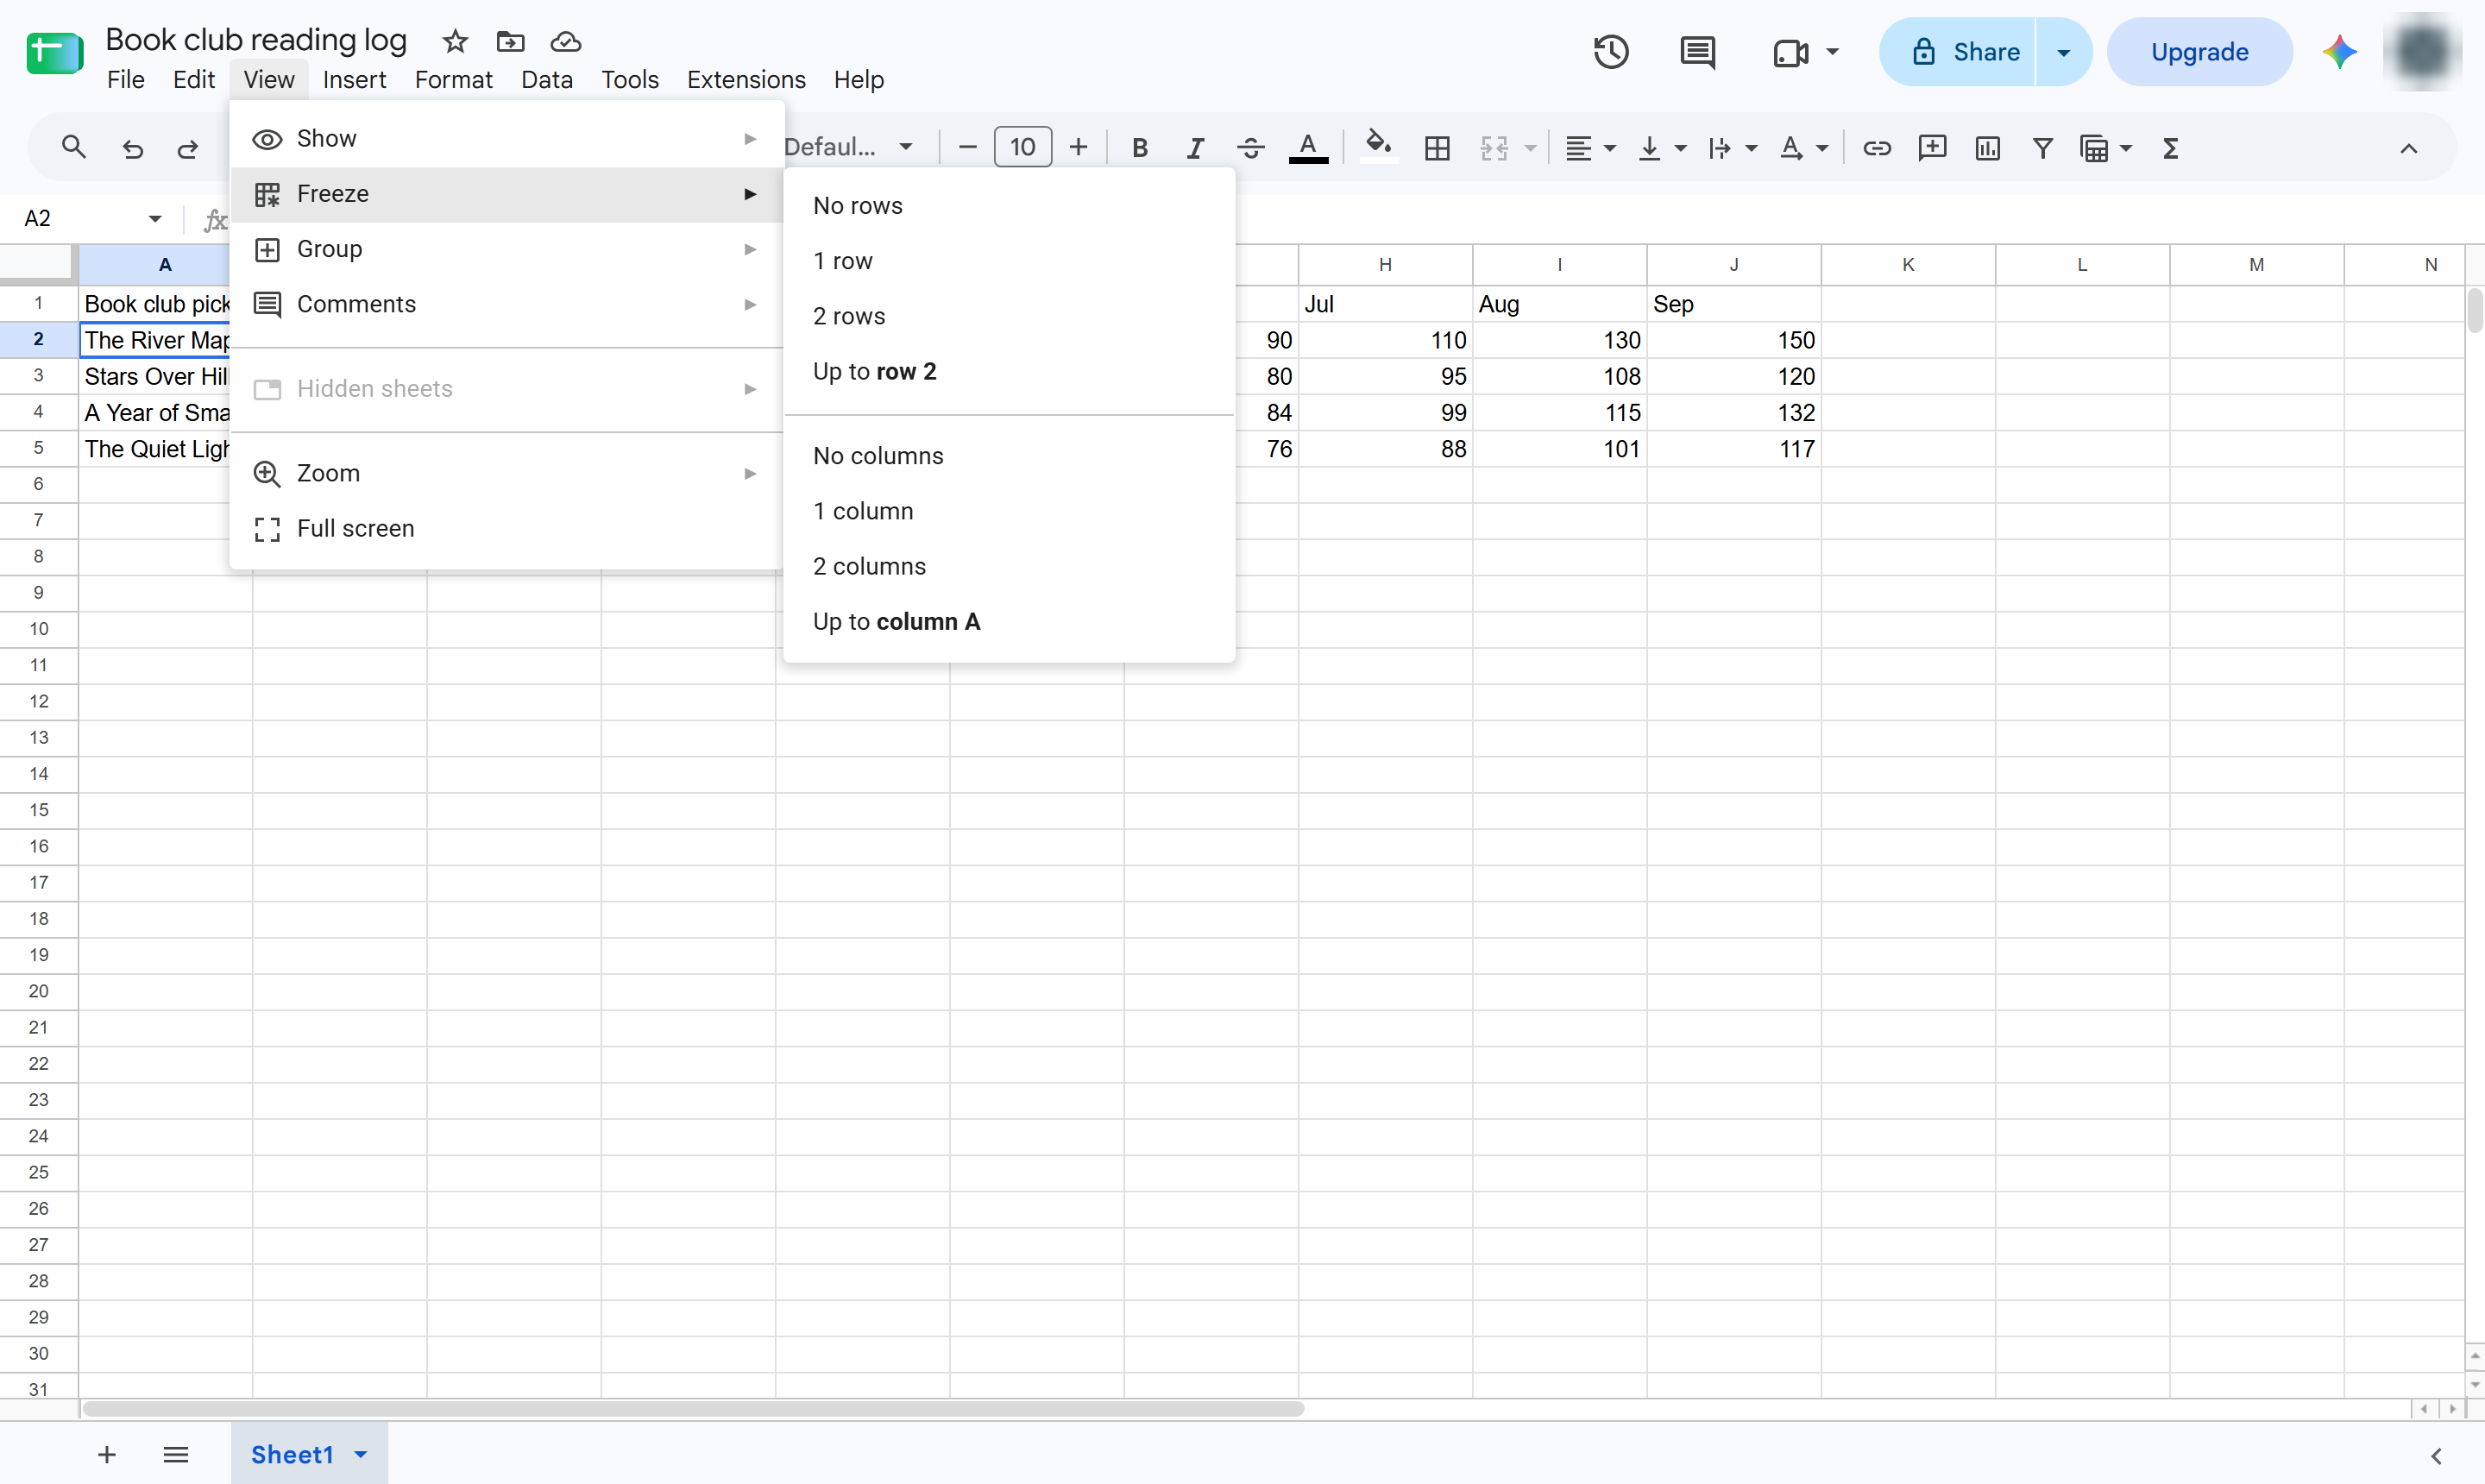Open the font family dropdown
Viewport: 2485px width, 1484px height.
(x=848, y=148)
